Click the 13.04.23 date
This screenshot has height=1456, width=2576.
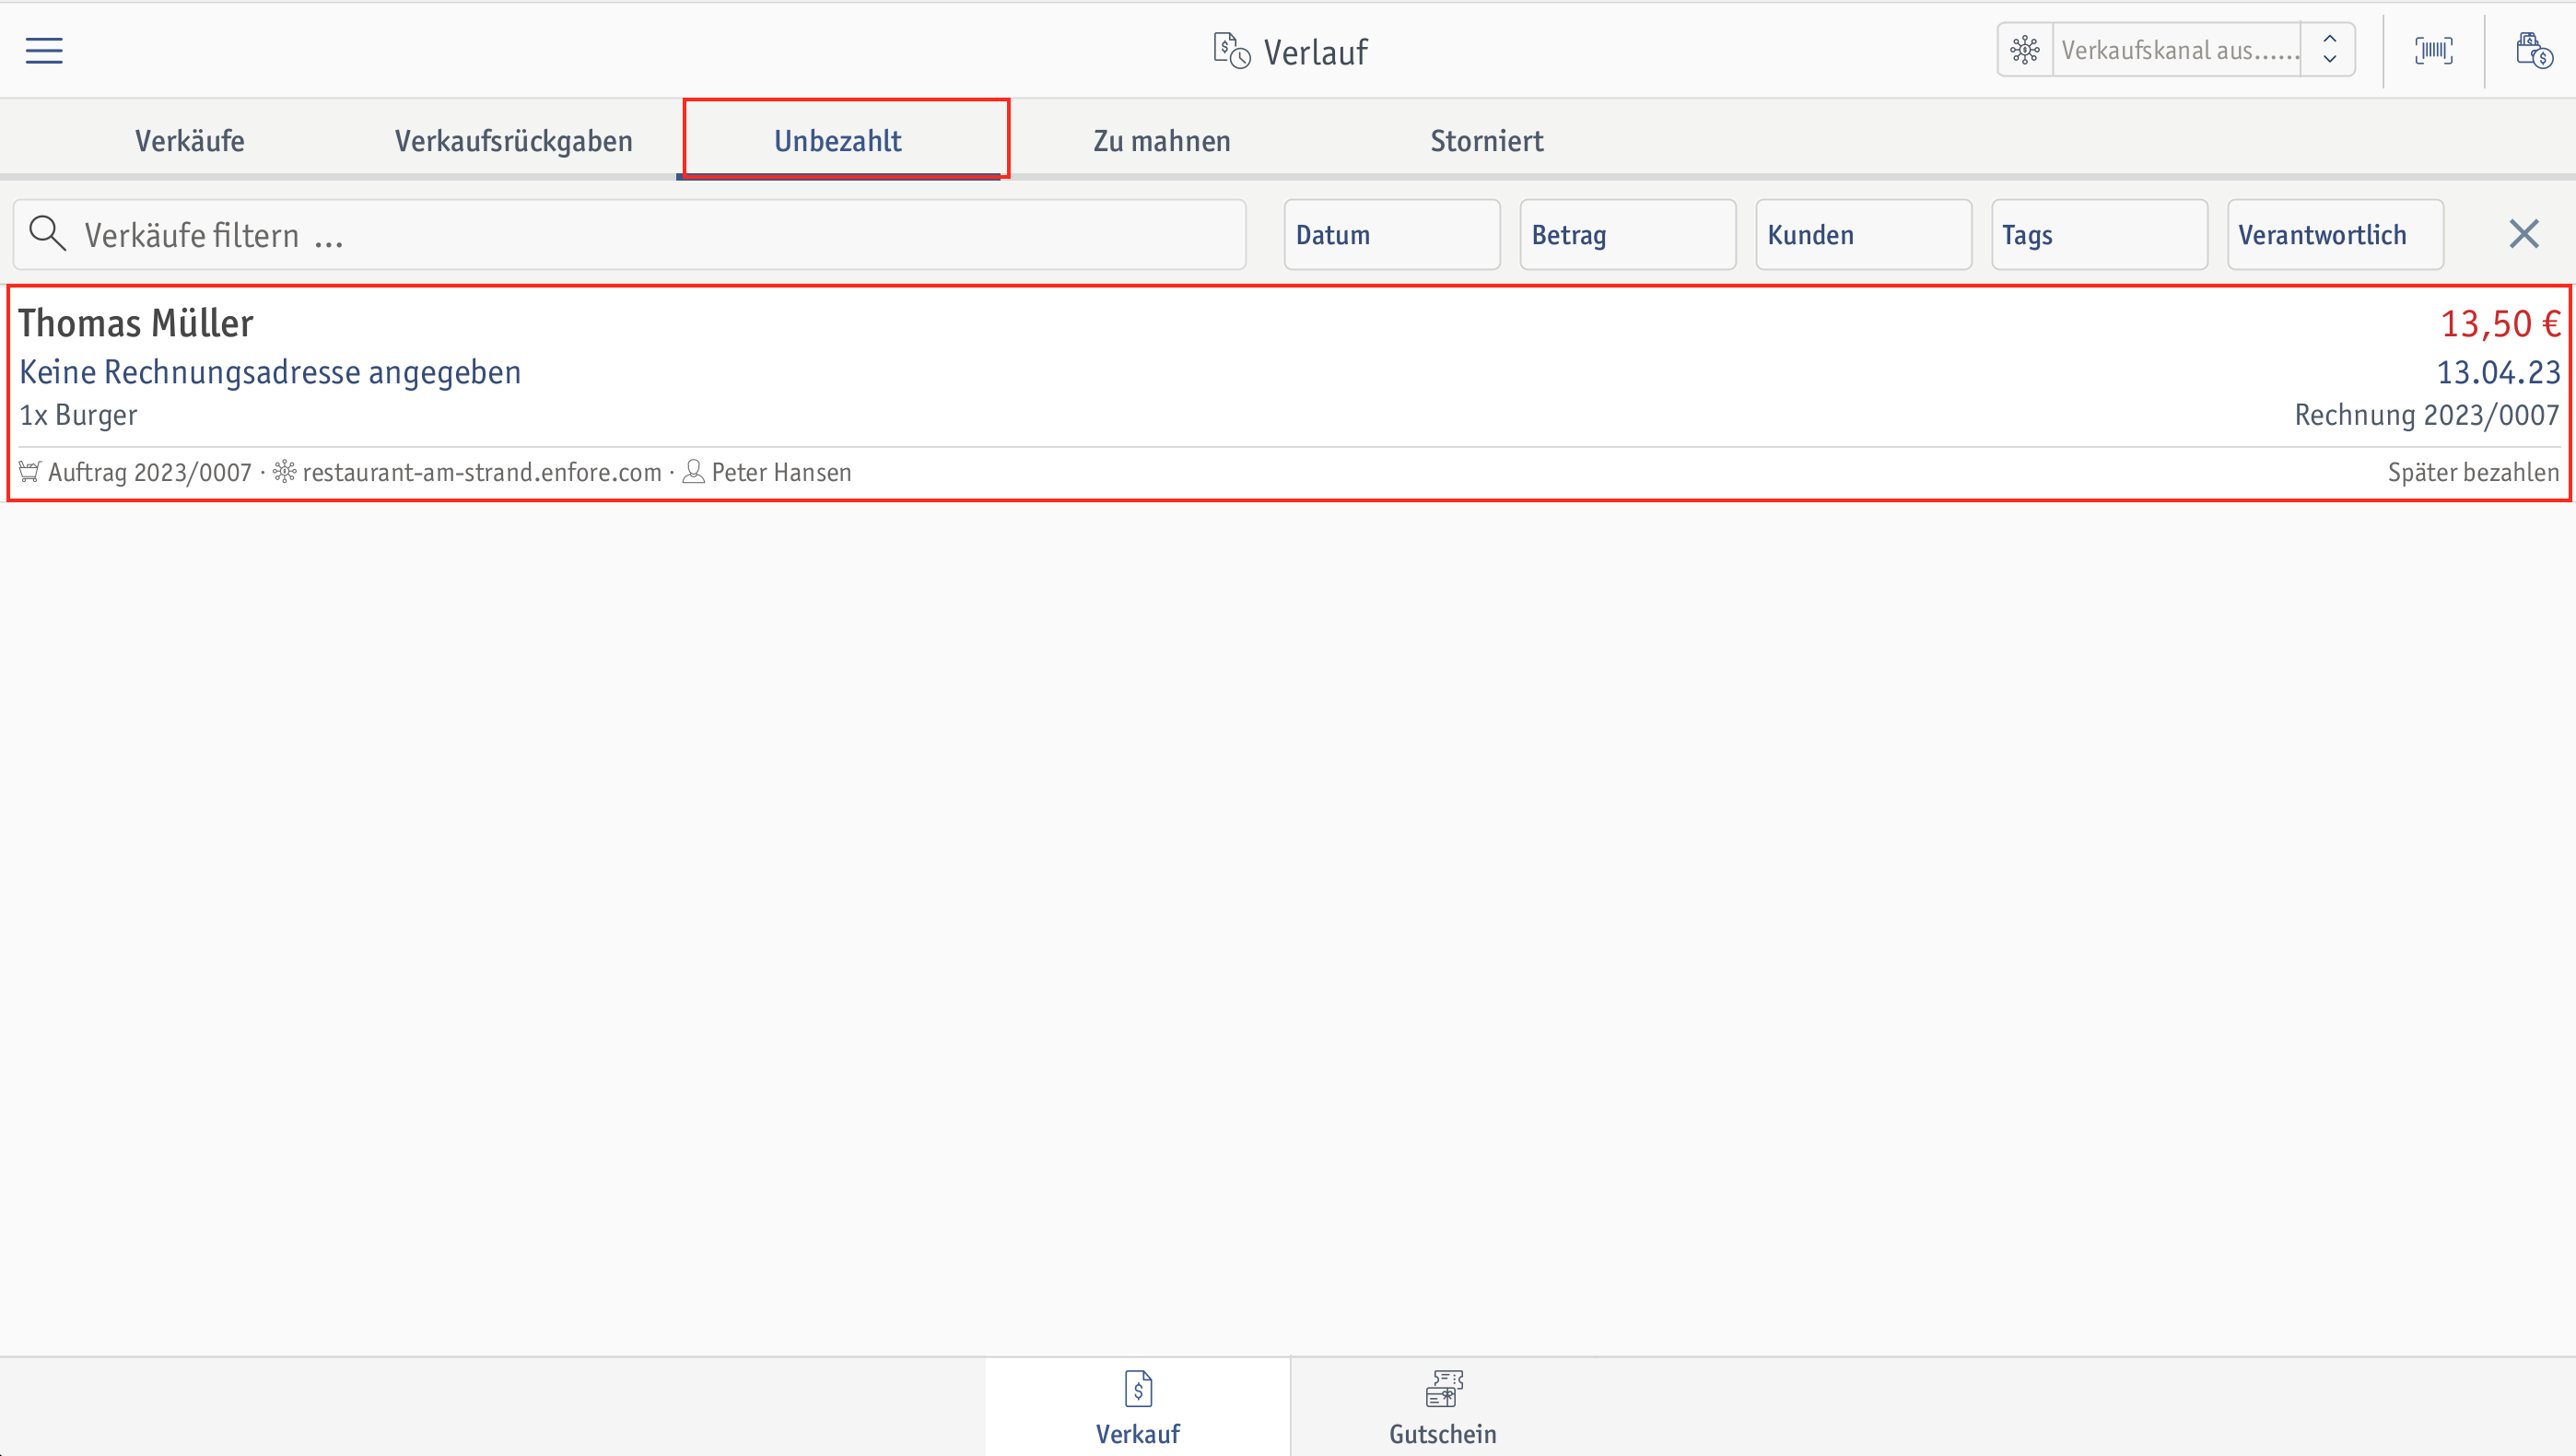tap(2498, 372)
